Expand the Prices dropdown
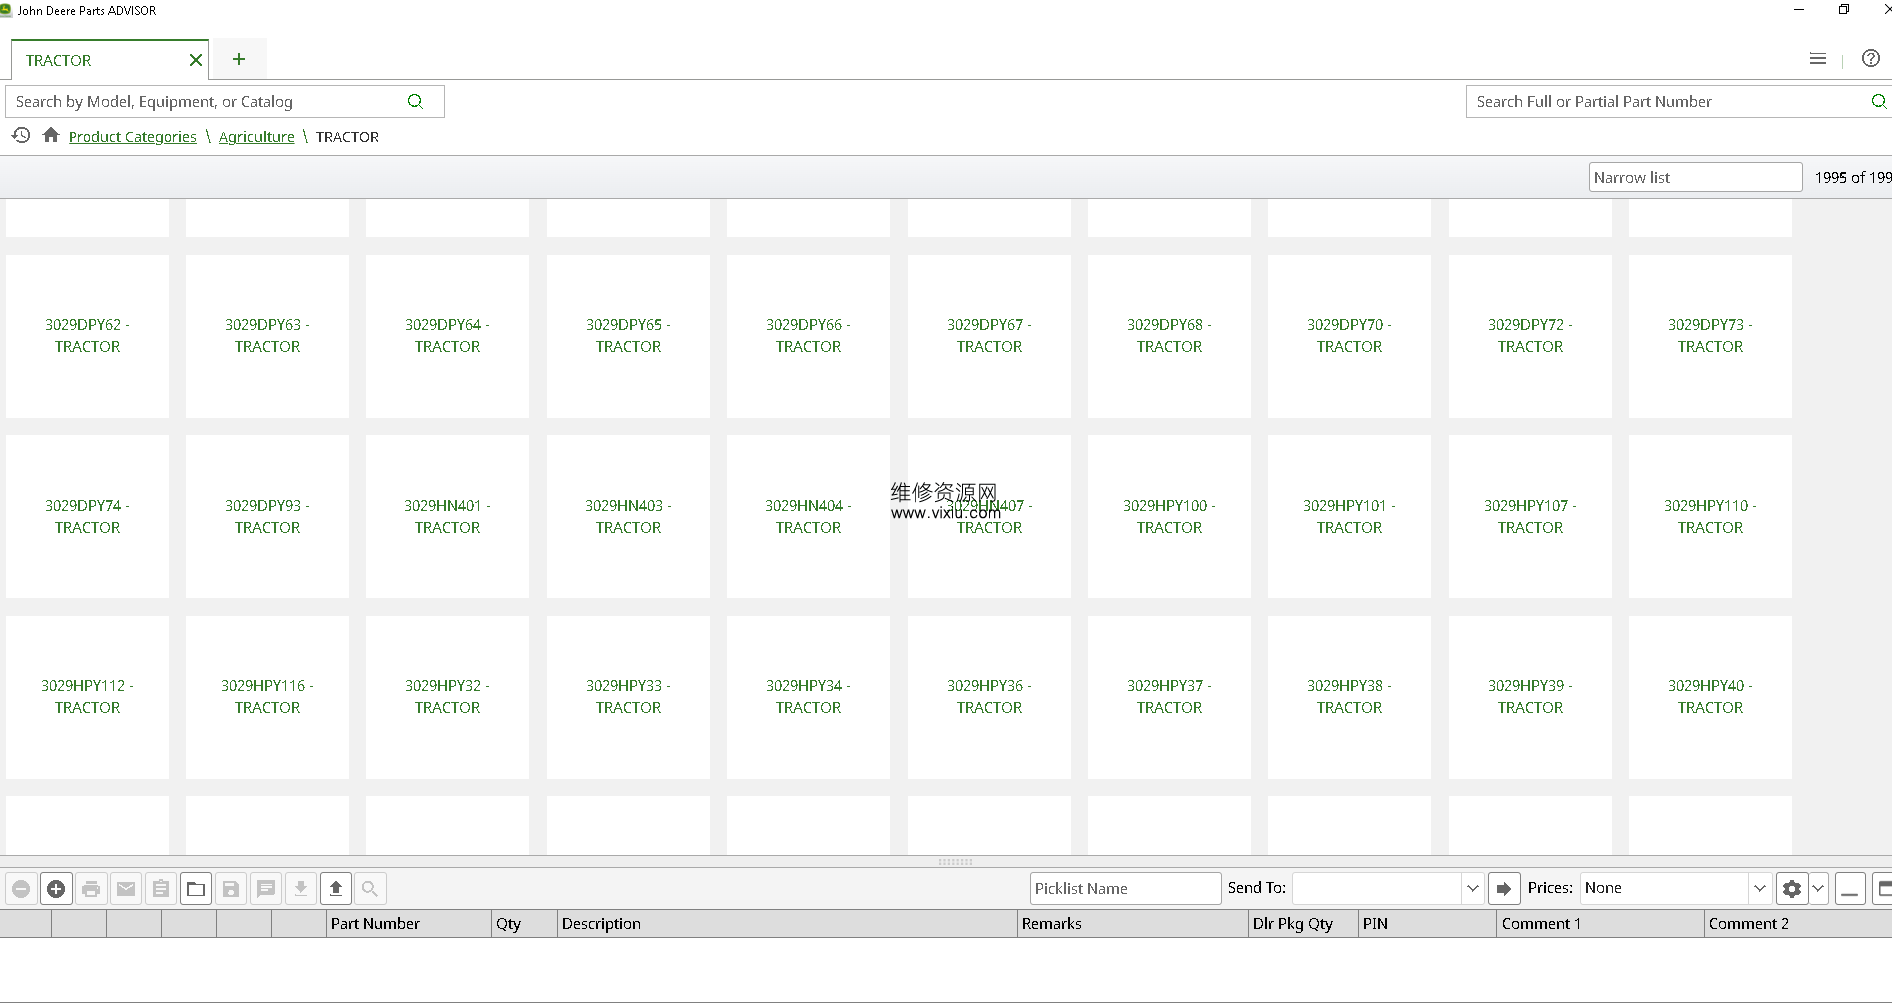1892x1005 pixels. point(1760,888)
